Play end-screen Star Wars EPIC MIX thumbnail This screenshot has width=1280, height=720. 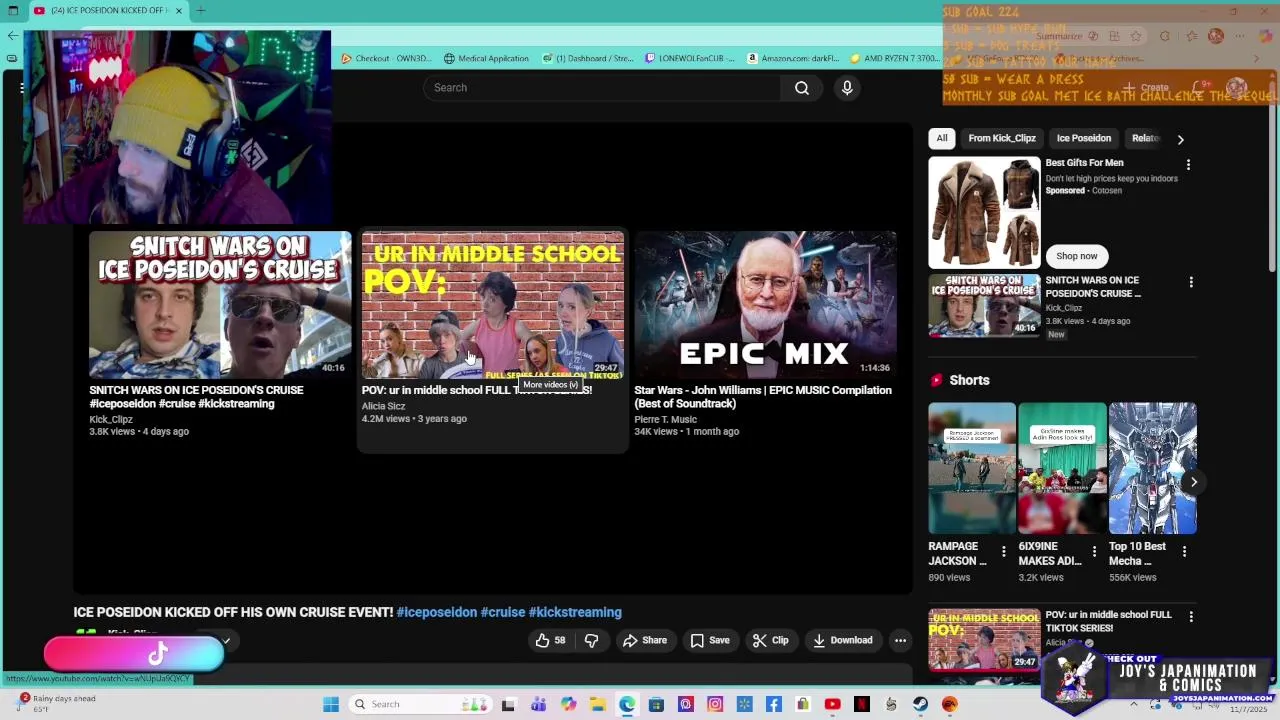(x=765, y=305)
